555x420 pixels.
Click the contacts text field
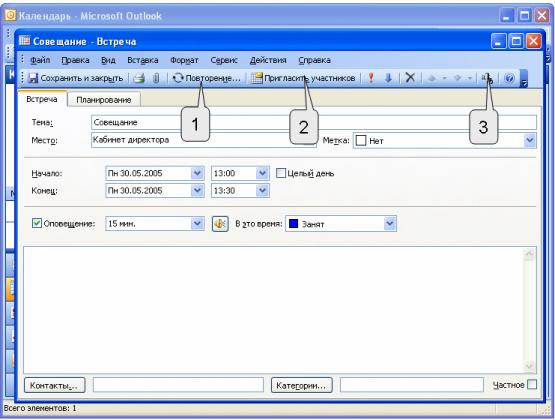click(x=178, y=385)
